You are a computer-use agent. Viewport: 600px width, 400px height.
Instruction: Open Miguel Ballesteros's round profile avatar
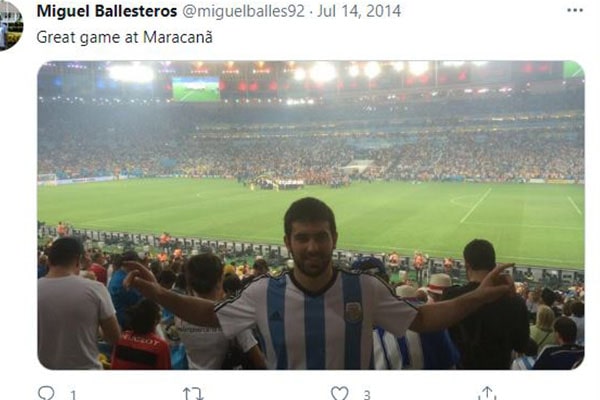coord(11,25)
